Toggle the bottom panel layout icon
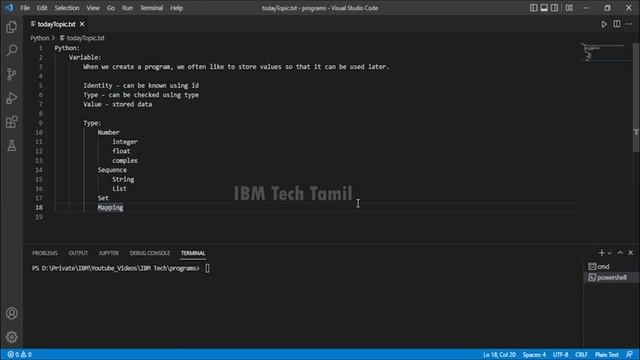 point(544,8)
